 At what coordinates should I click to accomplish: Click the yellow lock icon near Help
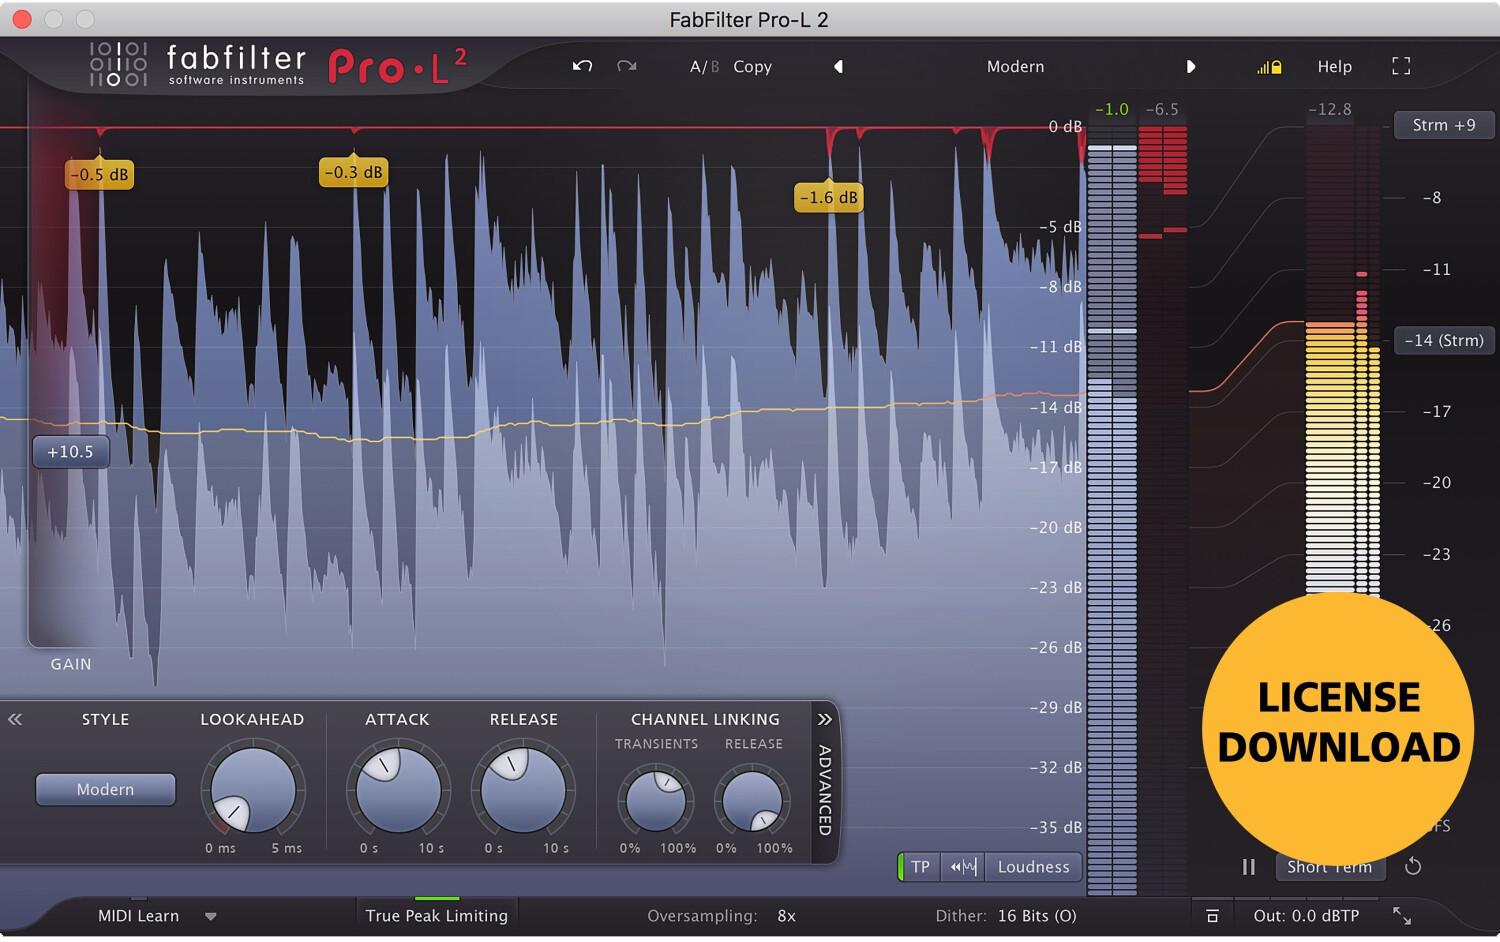pos(1270,66)
